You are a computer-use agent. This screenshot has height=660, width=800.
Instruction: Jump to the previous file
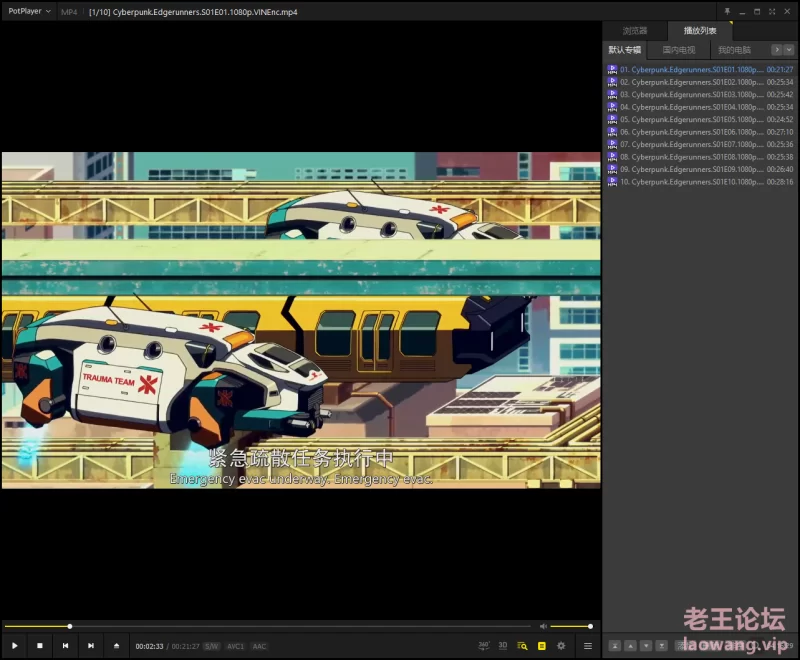pyautogui.click(x=65, y=646)
